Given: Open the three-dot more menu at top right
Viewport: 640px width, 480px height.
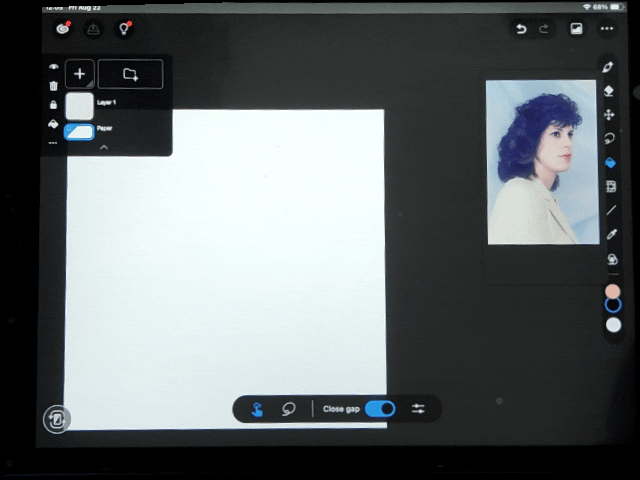Looking at the screenshot, I should (606, 29).
